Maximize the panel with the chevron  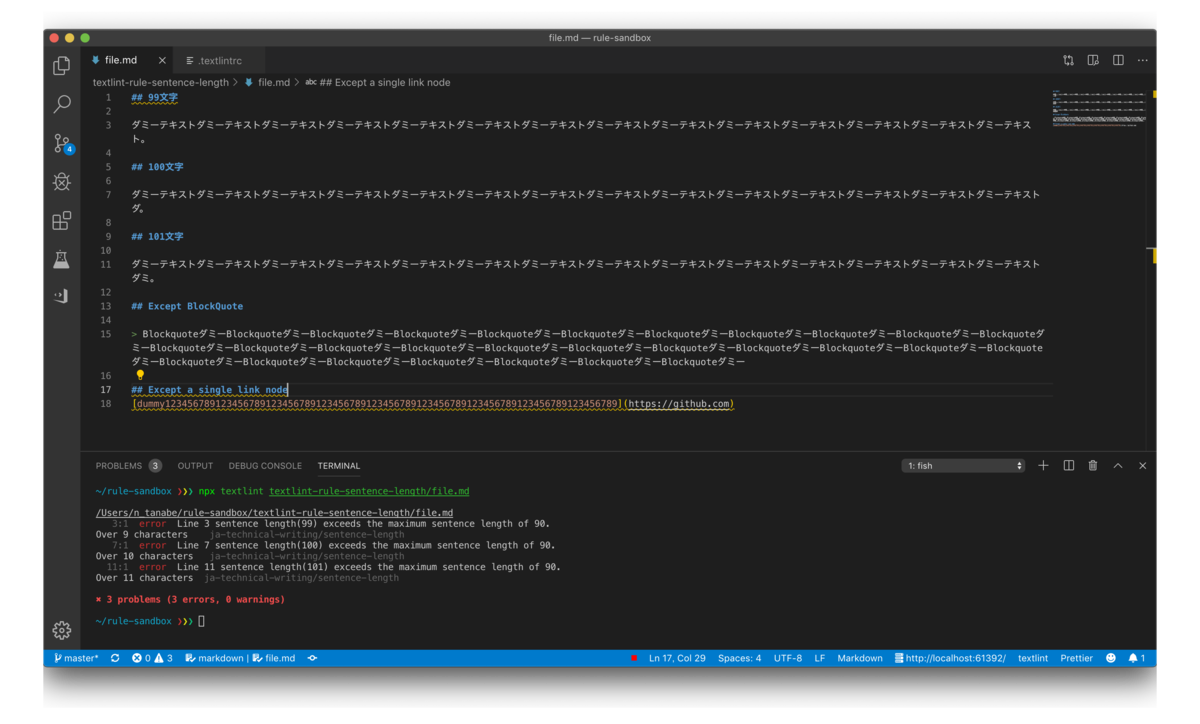point(1118,466)
